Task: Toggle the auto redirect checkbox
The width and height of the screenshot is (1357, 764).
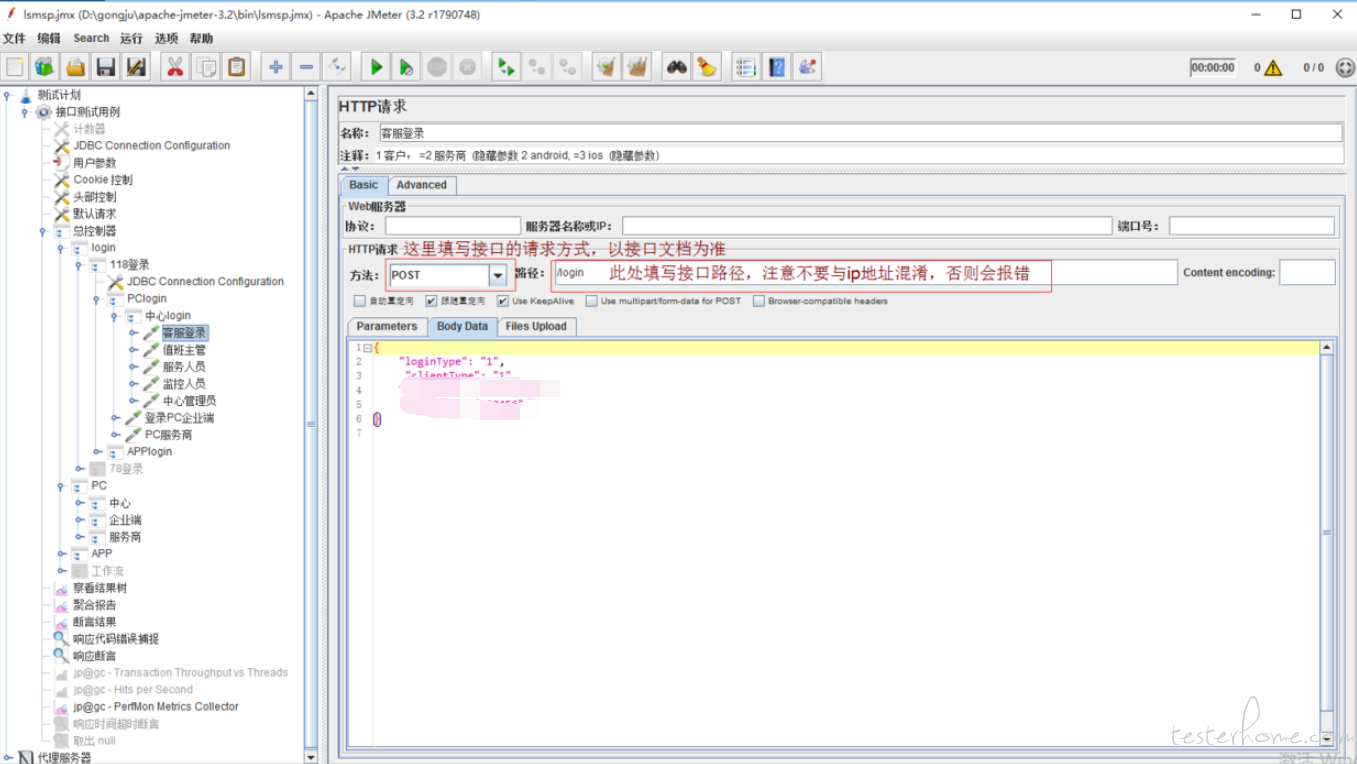Action: tap(360, 301)
